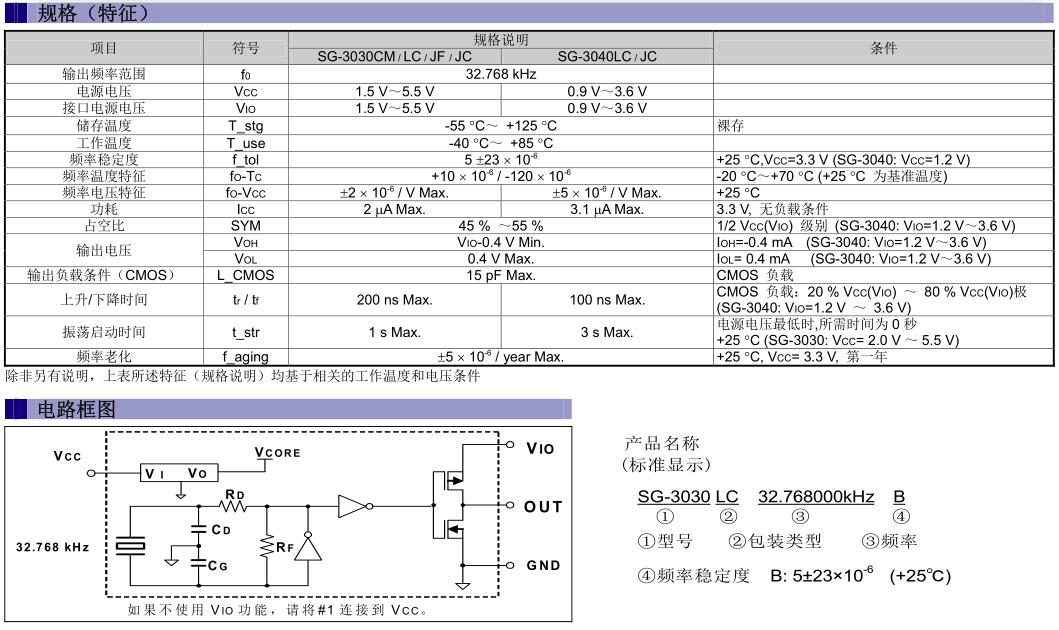This screenshot has height=630, width=1059.
Task: Click the '+10 × 10⁻⁶ / -120 × 10⁻⁶' value
Action: point(500,176)
